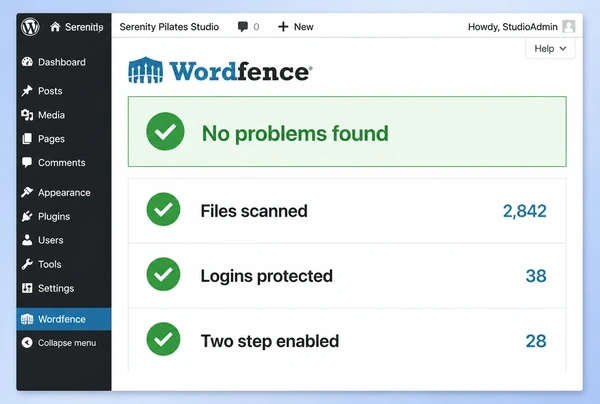This screenshot has width=600, height=404.
Task: Click the New content button
Action: (296, 27)
